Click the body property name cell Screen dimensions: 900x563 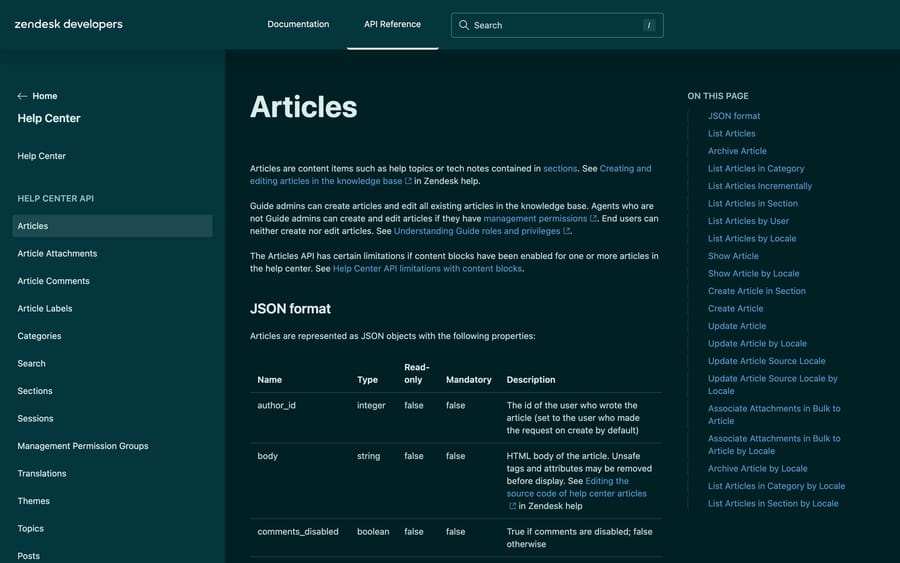tap(267, 456)
